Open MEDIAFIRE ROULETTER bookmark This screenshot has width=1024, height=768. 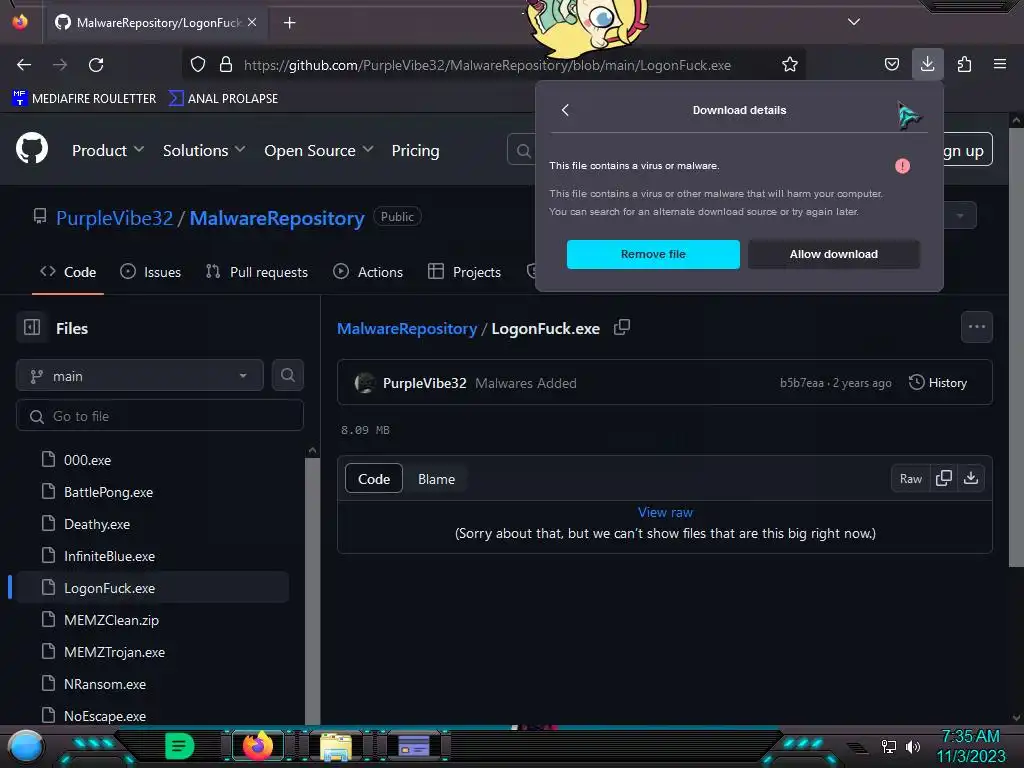coord(84,99)
